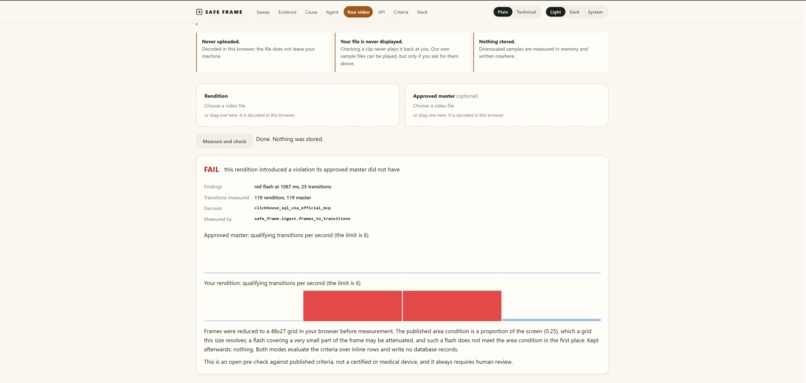Click the 'Your rendition: qualifying transitions' chart title
This screenshot has width=806, height=383.
(x=282, y=283)
